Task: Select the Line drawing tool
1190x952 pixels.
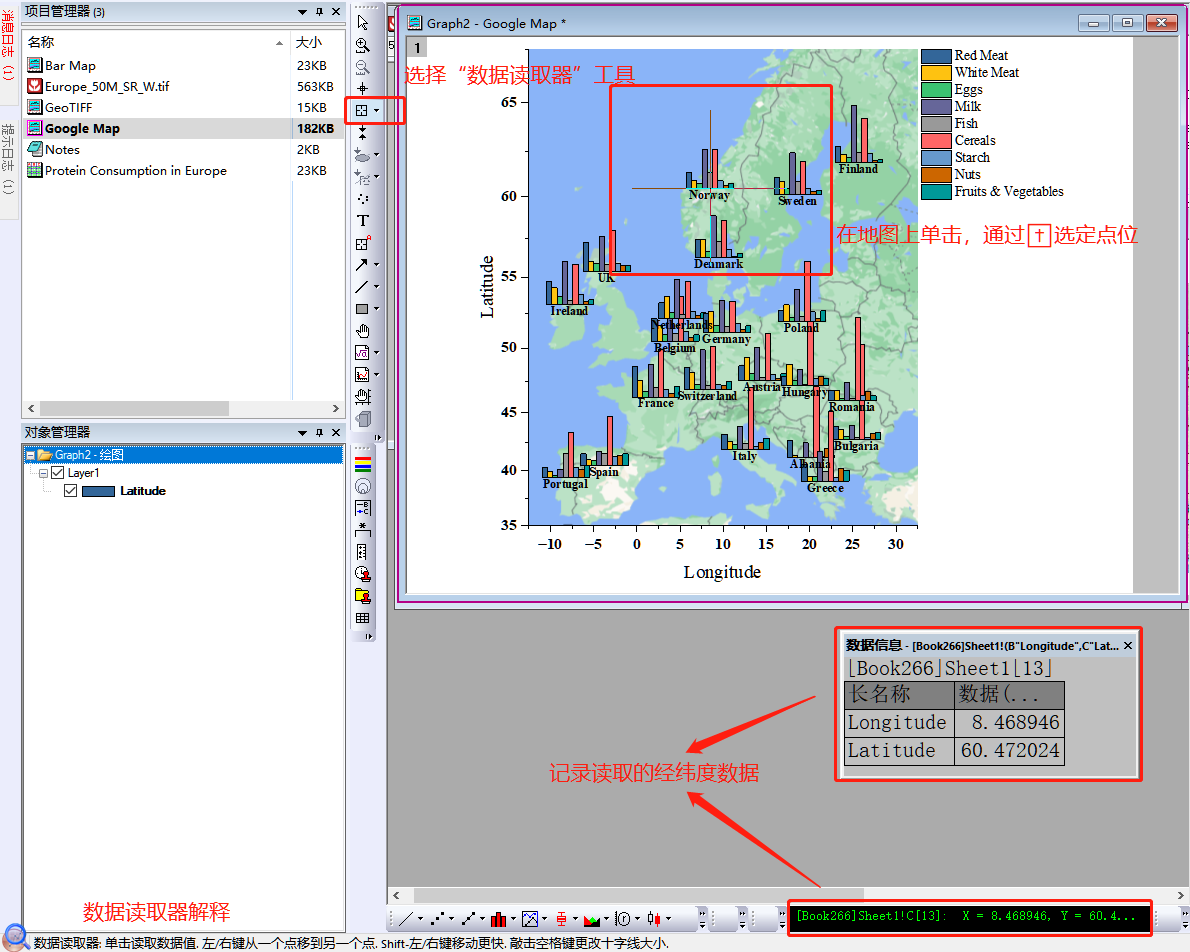Action: point(362,286)
